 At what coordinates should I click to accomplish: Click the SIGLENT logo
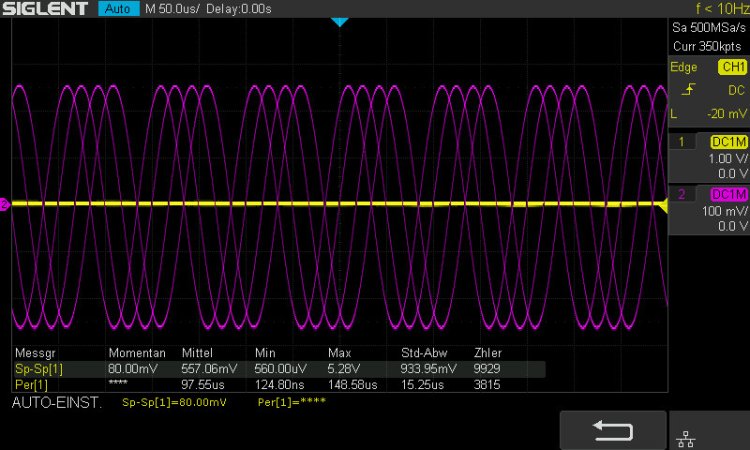(x=46, y=9)
